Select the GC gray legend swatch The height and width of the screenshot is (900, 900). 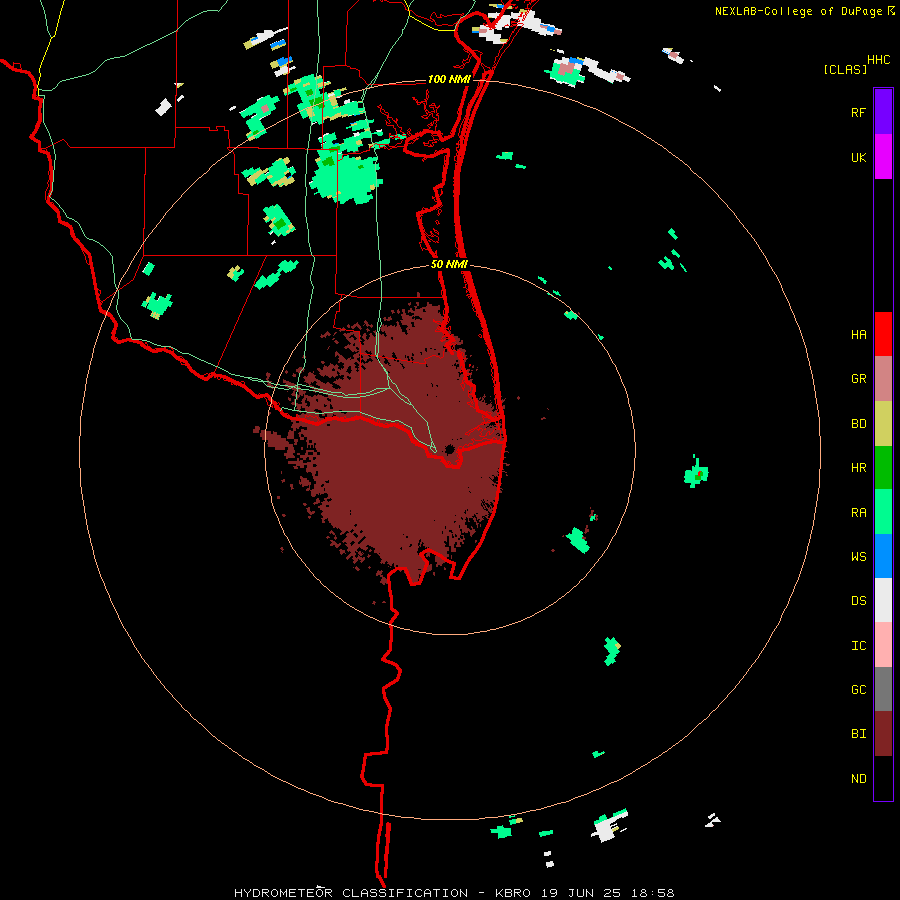(883, 689)
